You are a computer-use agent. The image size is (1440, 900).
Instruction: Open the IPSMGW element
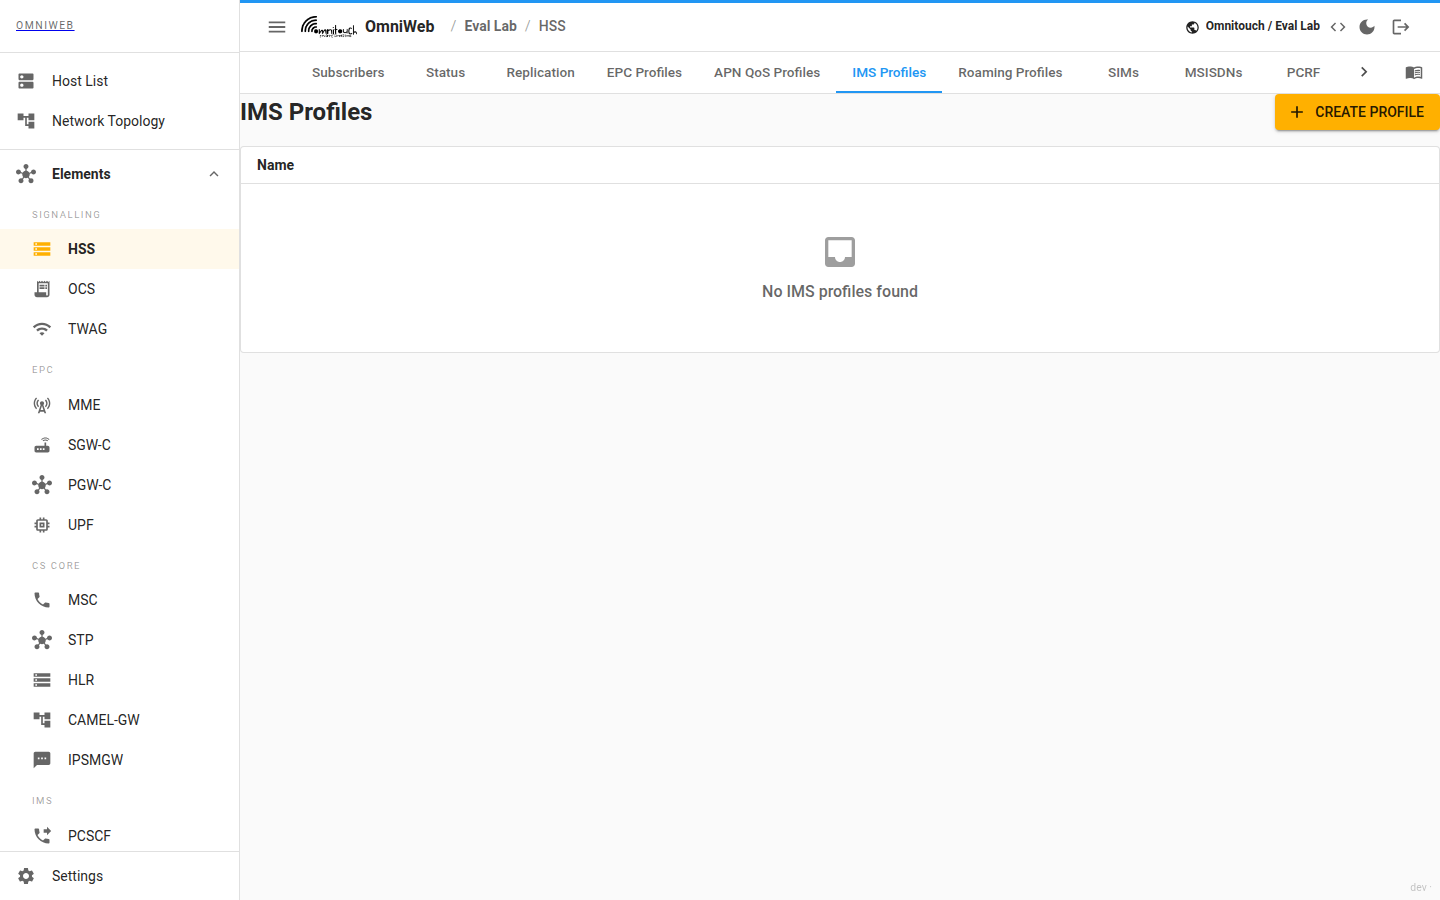(x=120, y=760)
